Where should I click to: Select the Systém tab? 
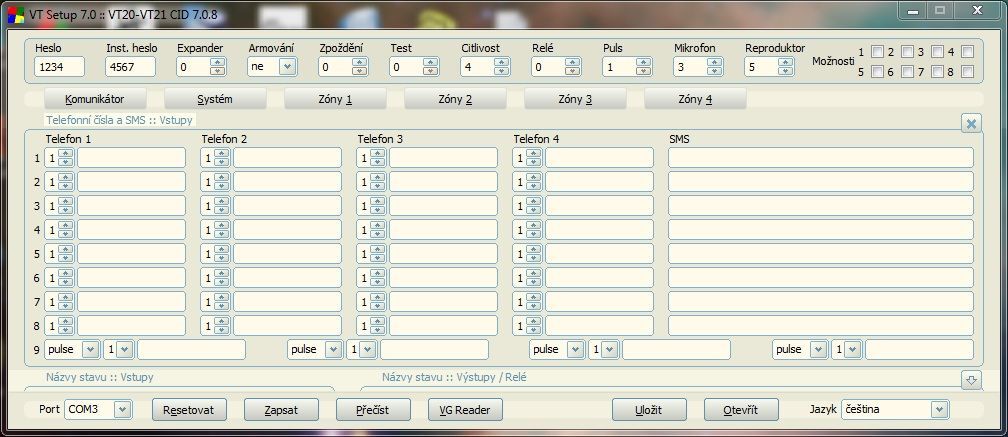click(215, 99)
